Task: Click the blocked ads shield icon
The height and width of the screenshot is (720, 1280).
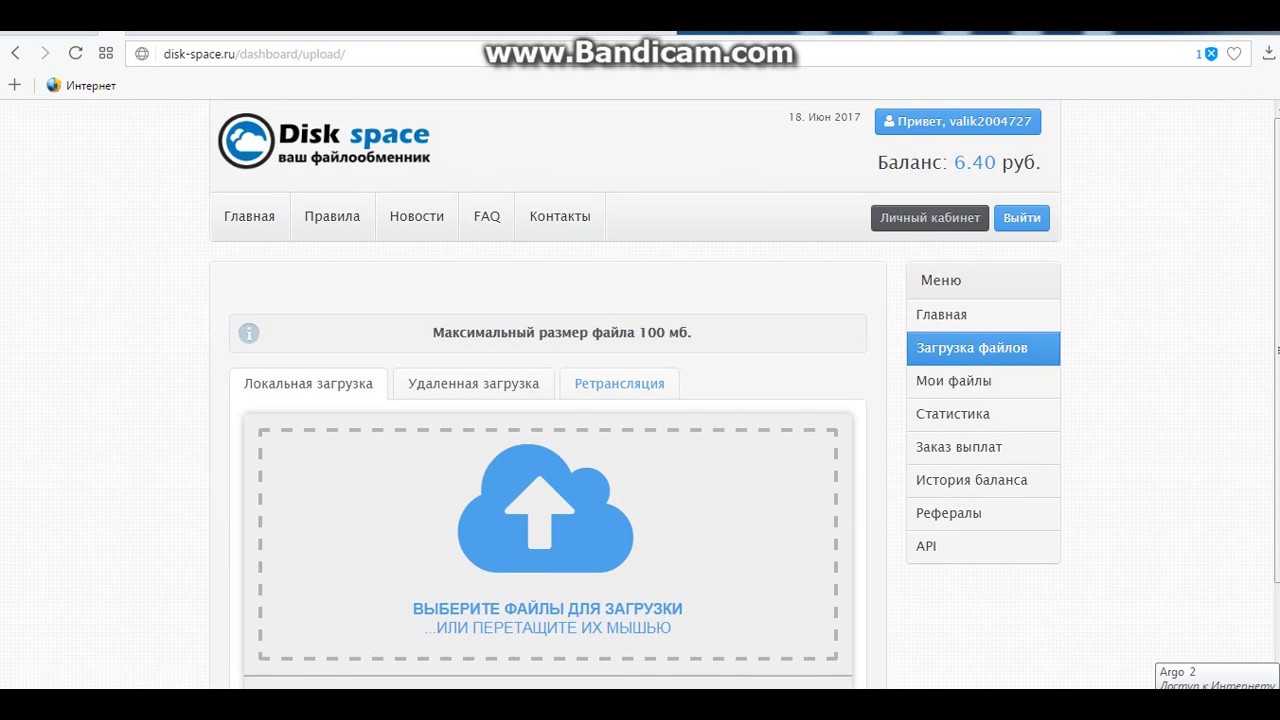Action: [x=1211, y=54]
